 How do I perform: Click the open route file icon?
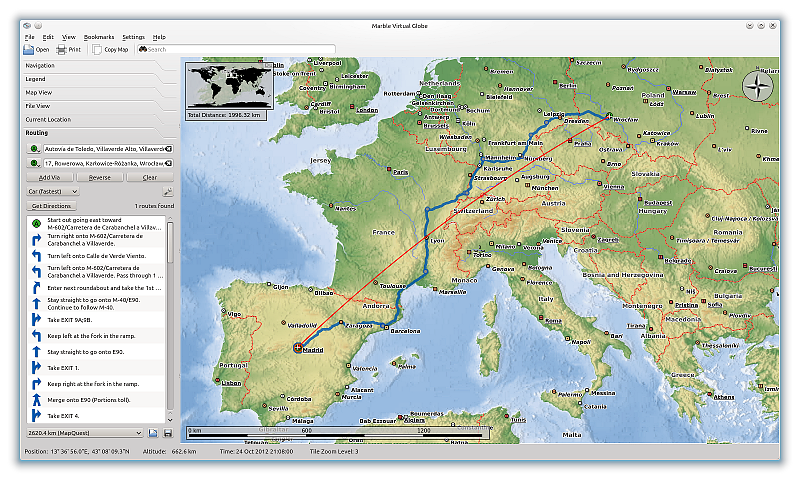(153, 433)
